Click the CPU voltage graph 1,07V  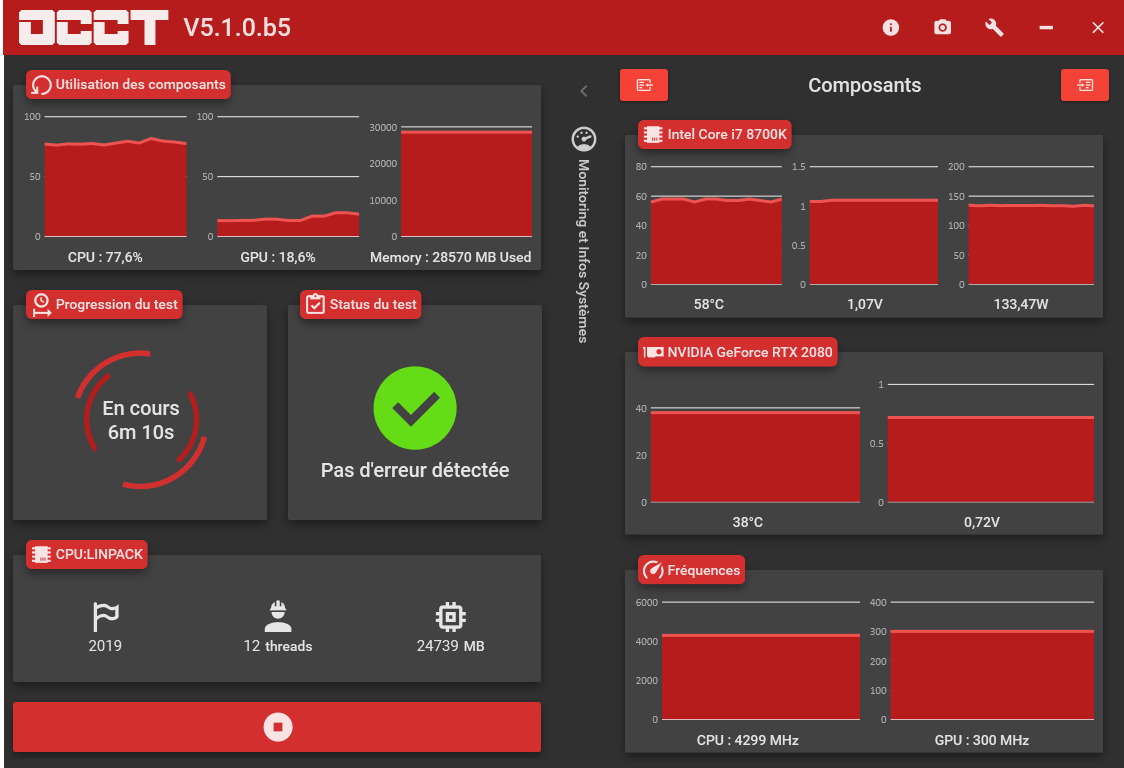873,225
